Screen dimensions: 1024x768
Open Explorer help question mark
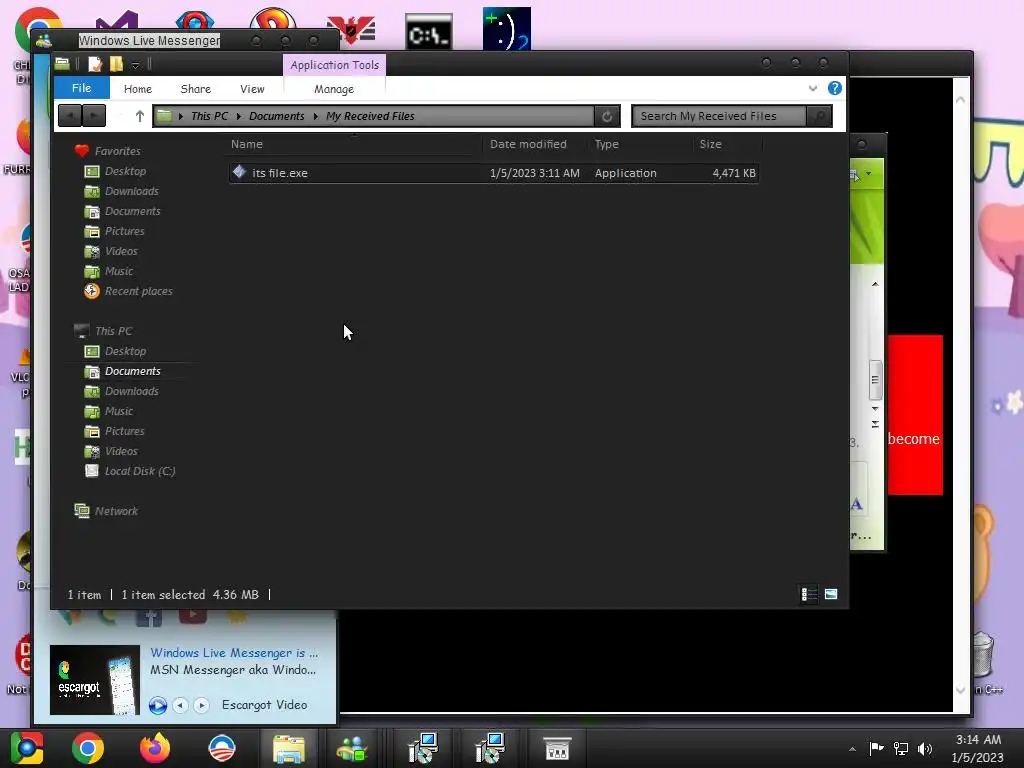[835, 88]
